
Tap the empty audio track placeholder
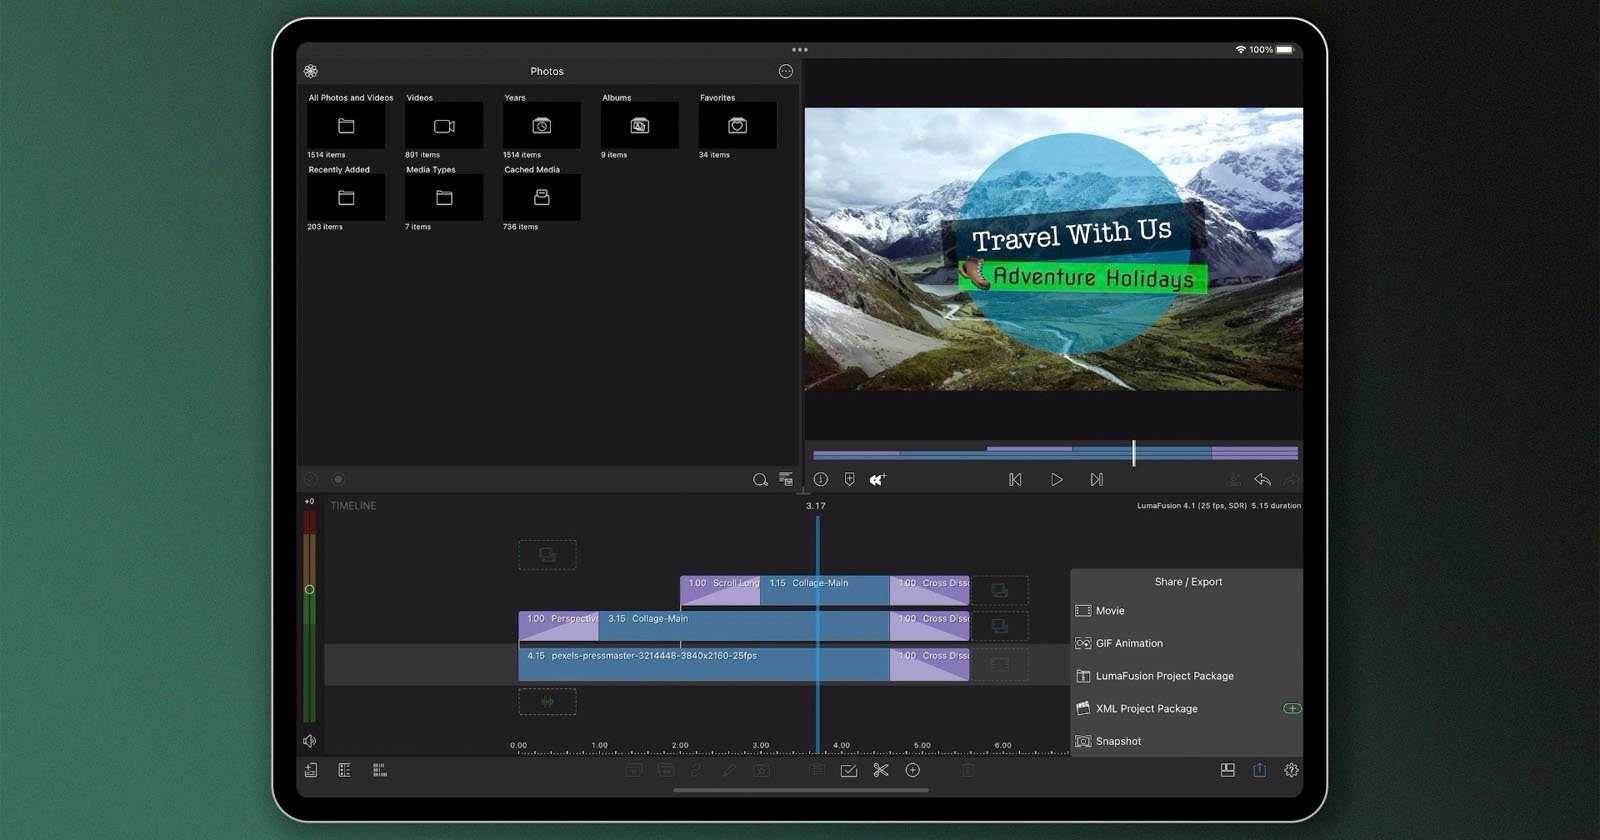(x=547, y=702)
